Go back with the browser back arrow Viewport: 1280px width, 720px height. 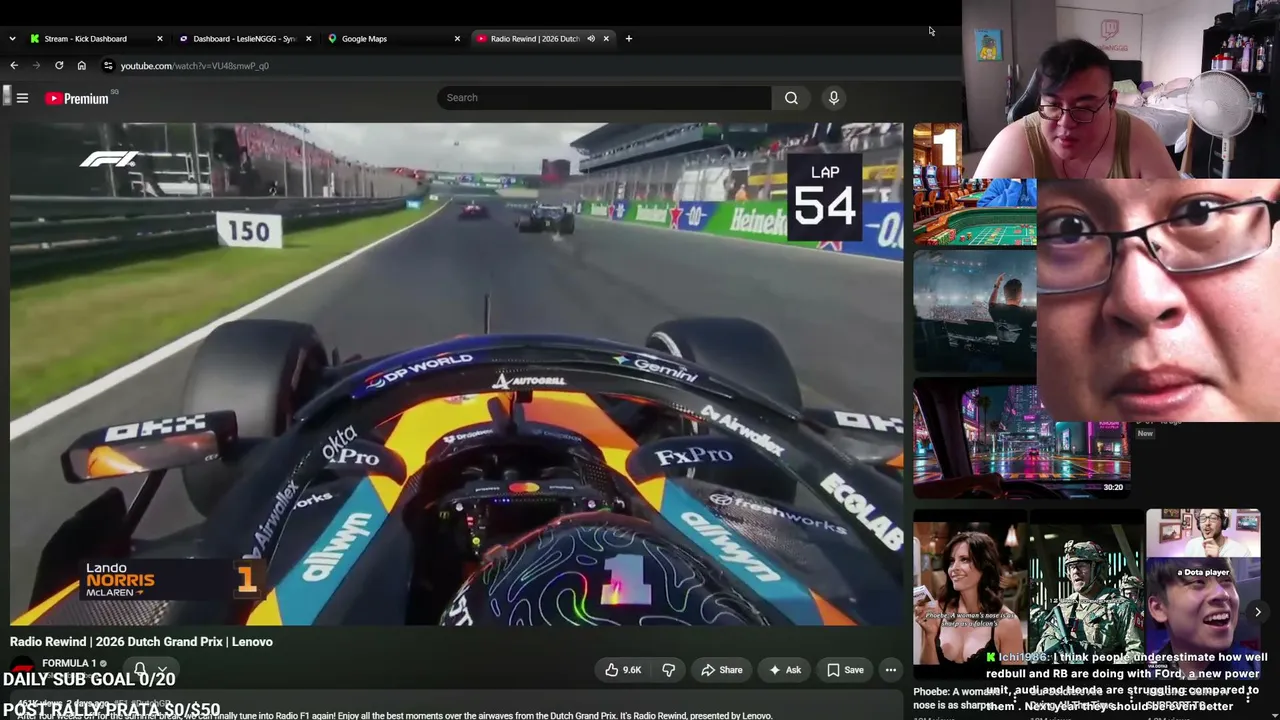(14, 65)
